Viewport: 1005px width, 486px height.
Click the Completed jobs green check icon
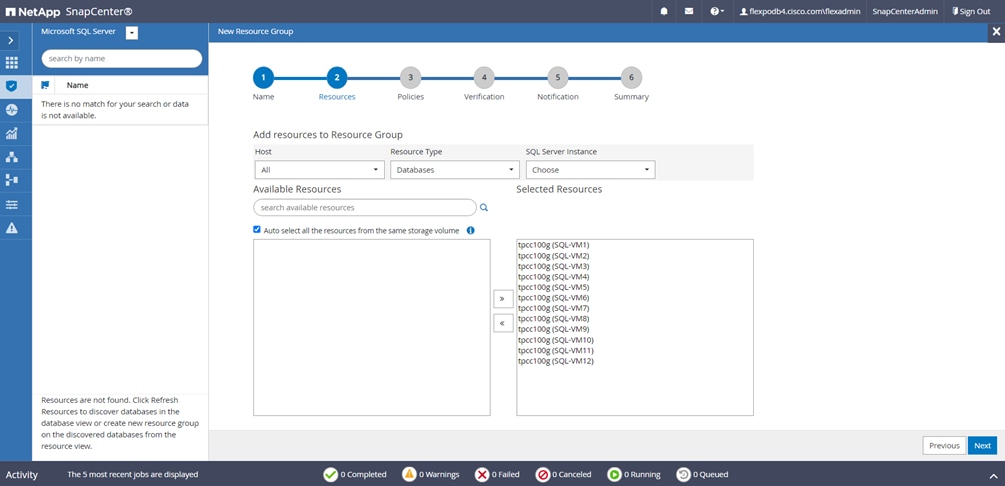click(x=331, y=474)
